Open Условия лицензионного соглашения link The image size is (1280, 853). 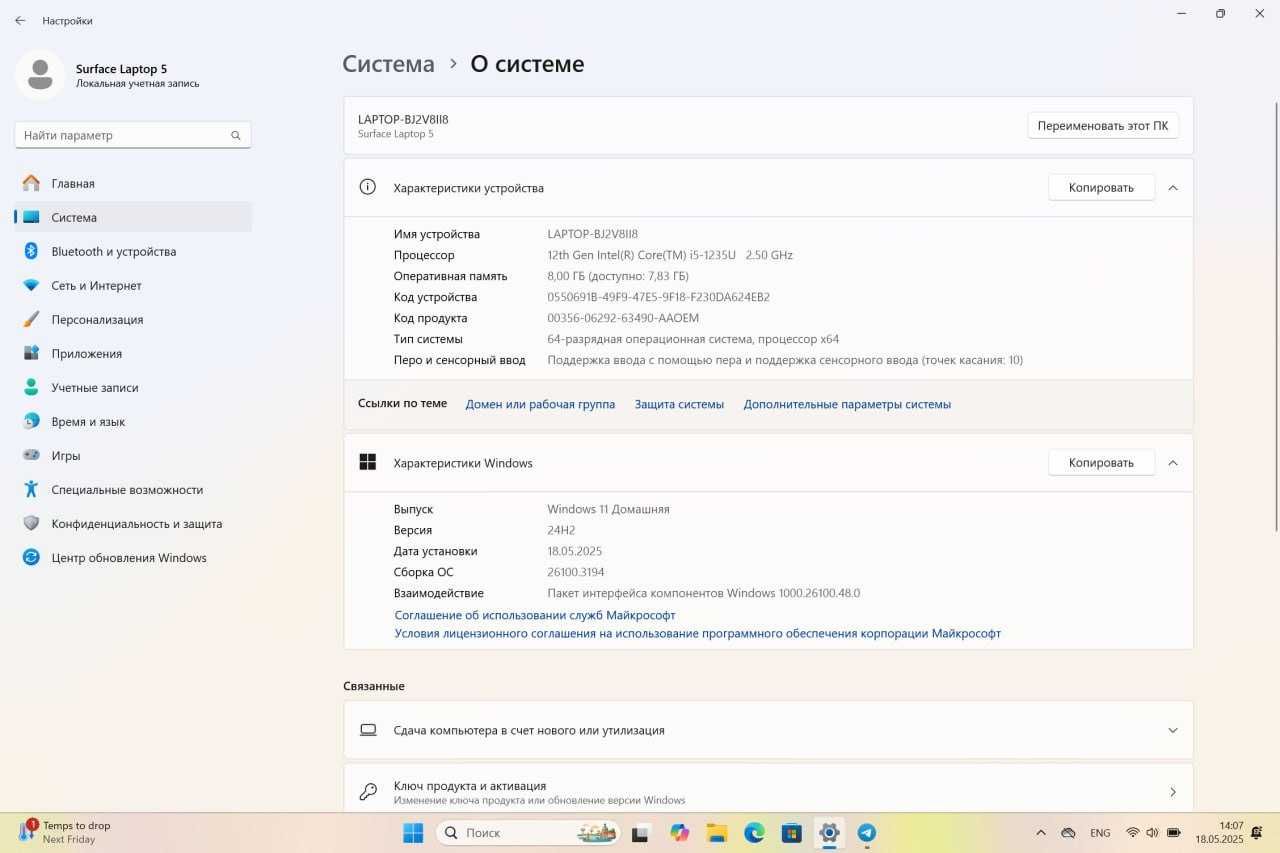click(x=697, y=633)
